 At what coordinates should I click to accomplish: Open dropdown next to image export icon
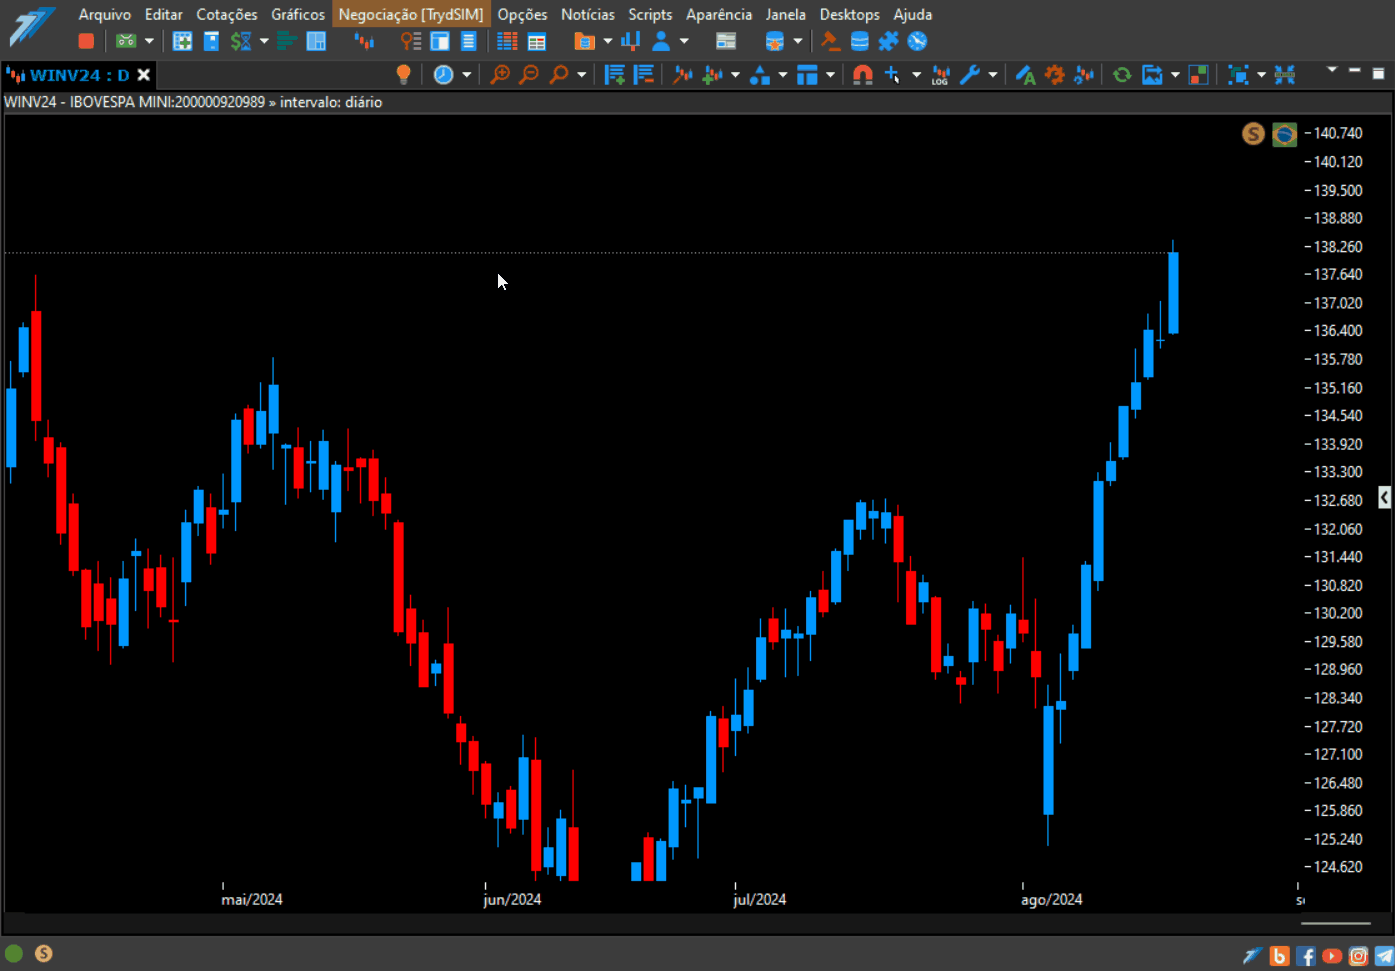coord(1175,74)
